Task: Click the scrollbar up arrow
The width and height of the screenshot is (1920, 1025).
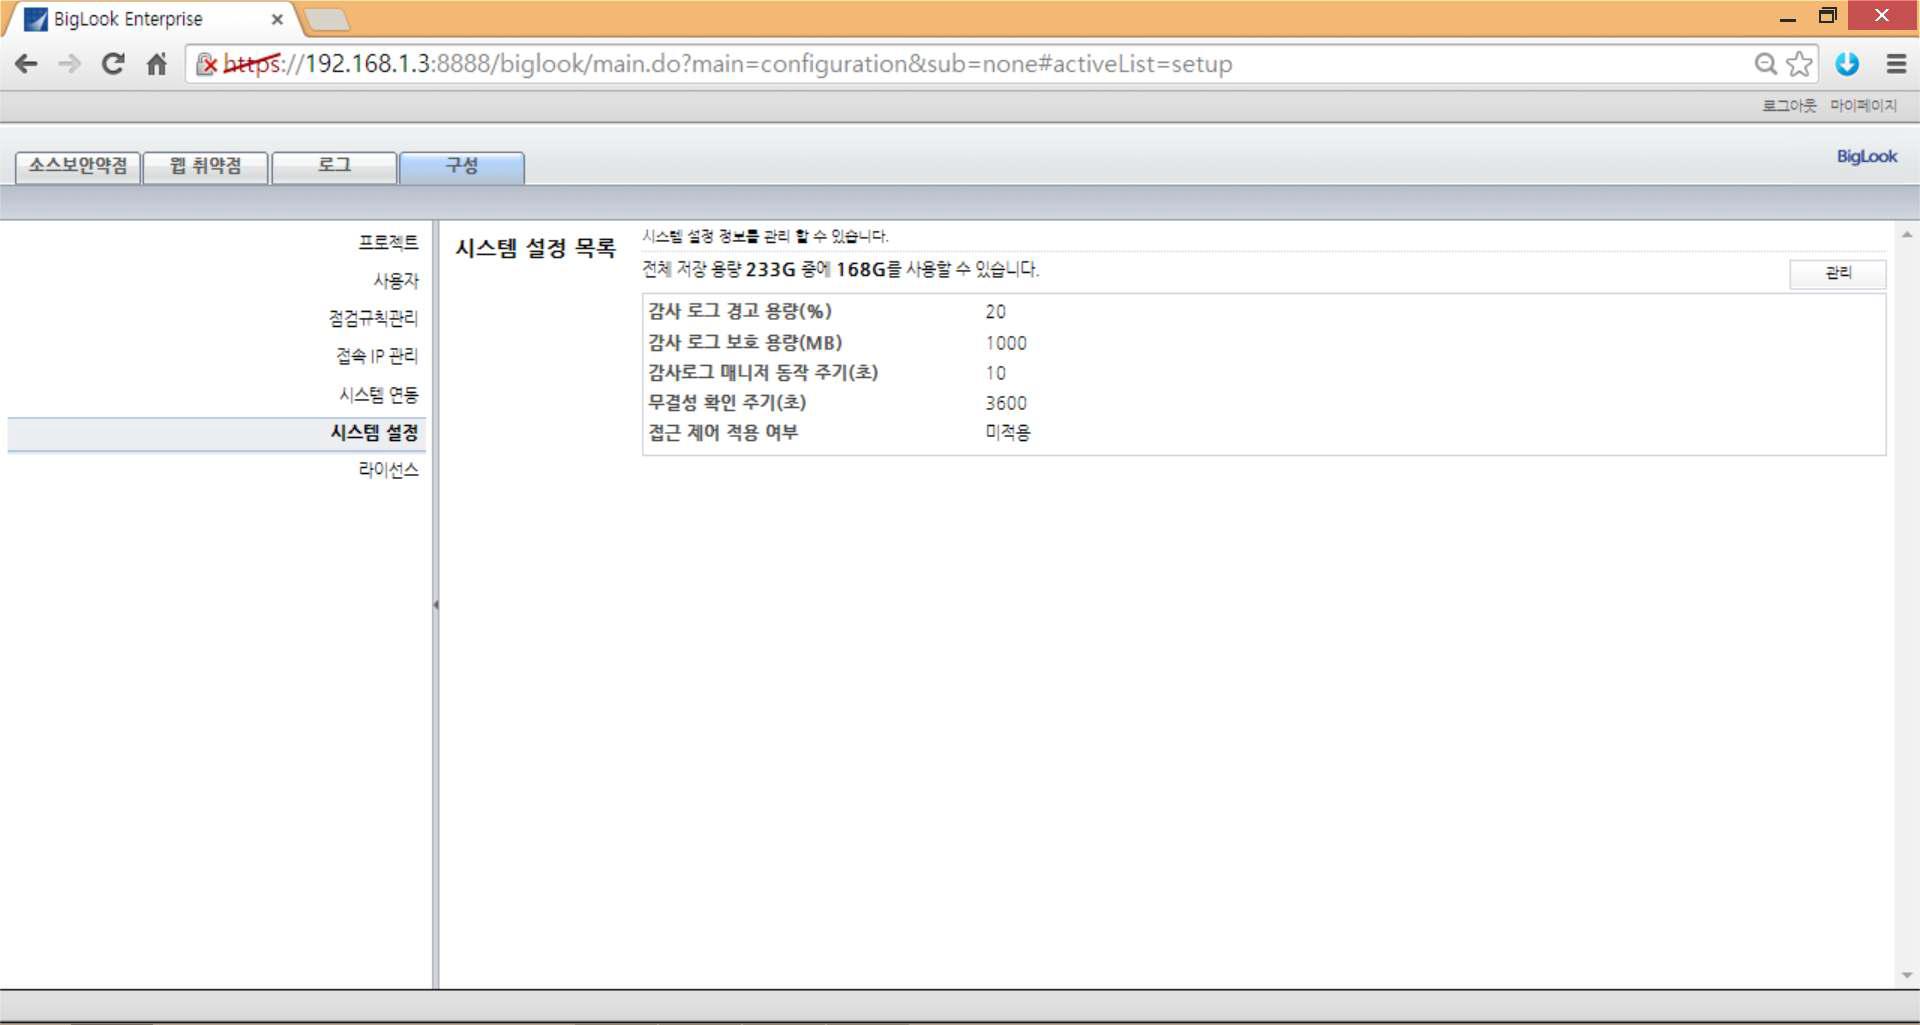Action: coord(1907,235)
